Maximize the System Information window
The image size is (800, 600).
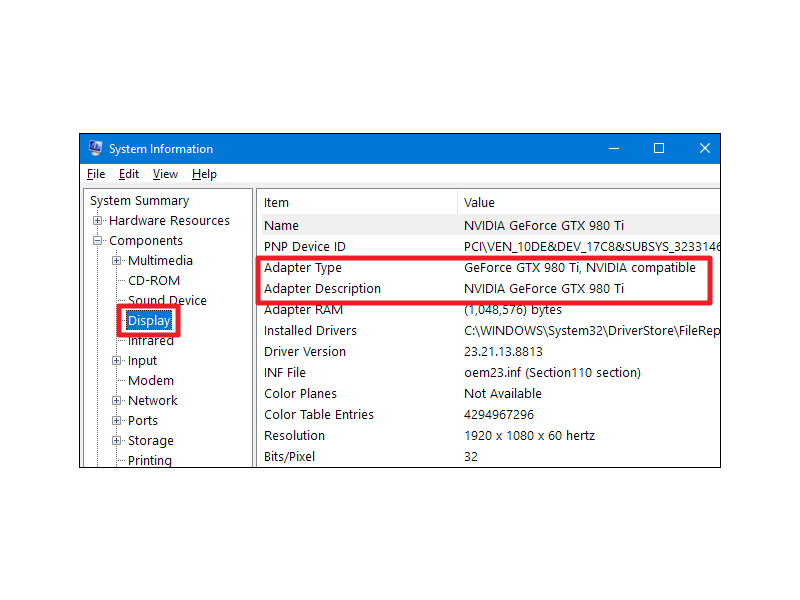pos(659,148)
